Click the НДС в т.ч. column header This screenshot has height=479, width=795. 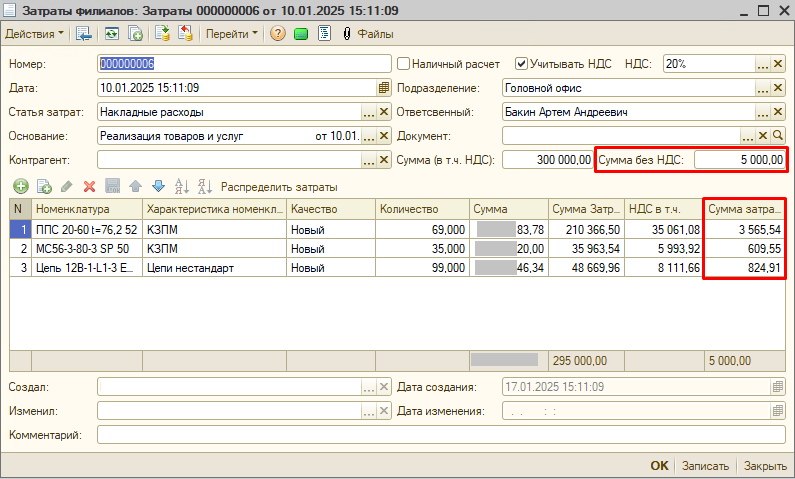coord(663,209)
